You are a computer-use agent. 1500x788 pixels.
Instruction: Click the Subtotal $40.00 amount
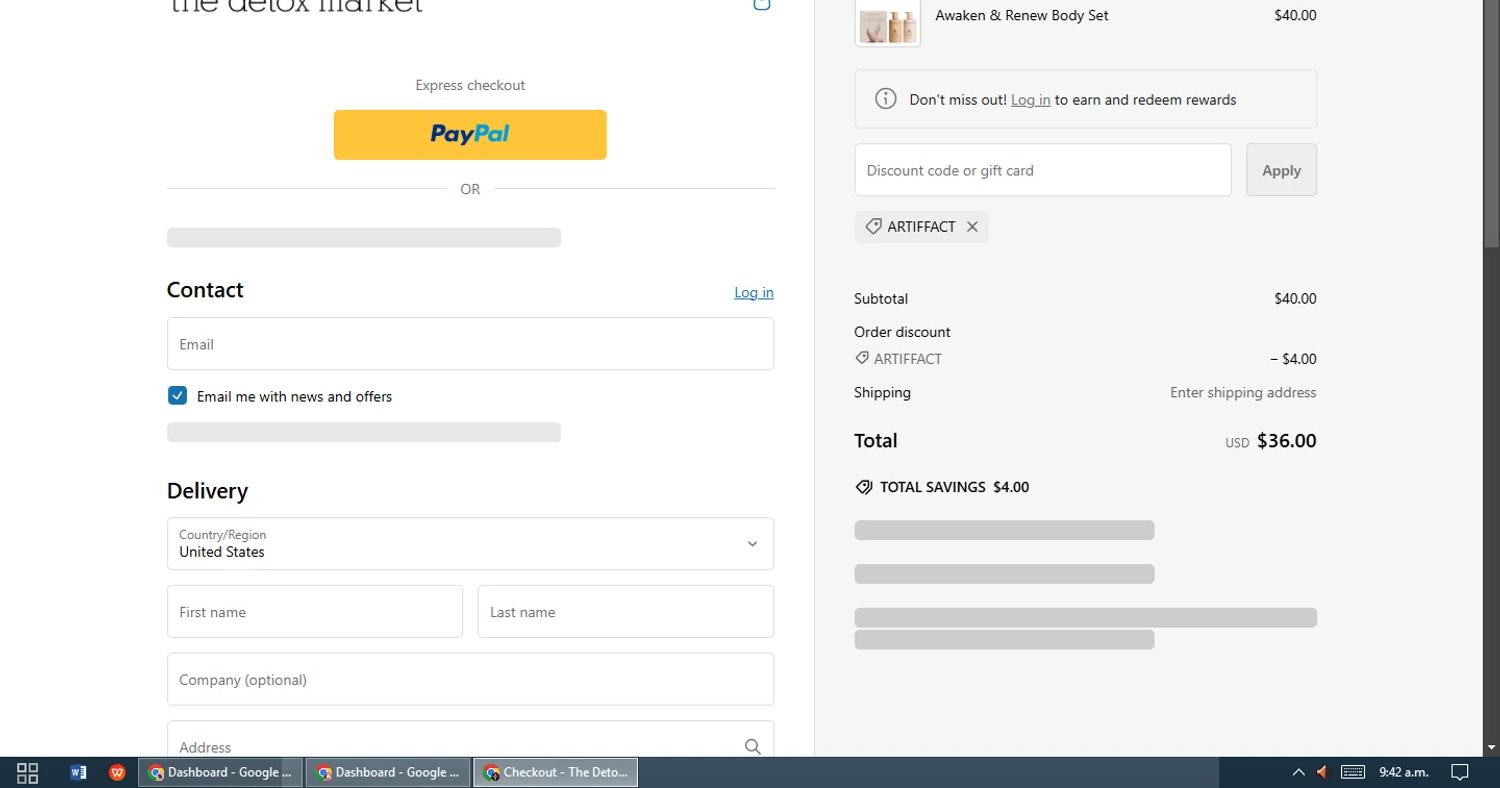[x=1295, y=299]
